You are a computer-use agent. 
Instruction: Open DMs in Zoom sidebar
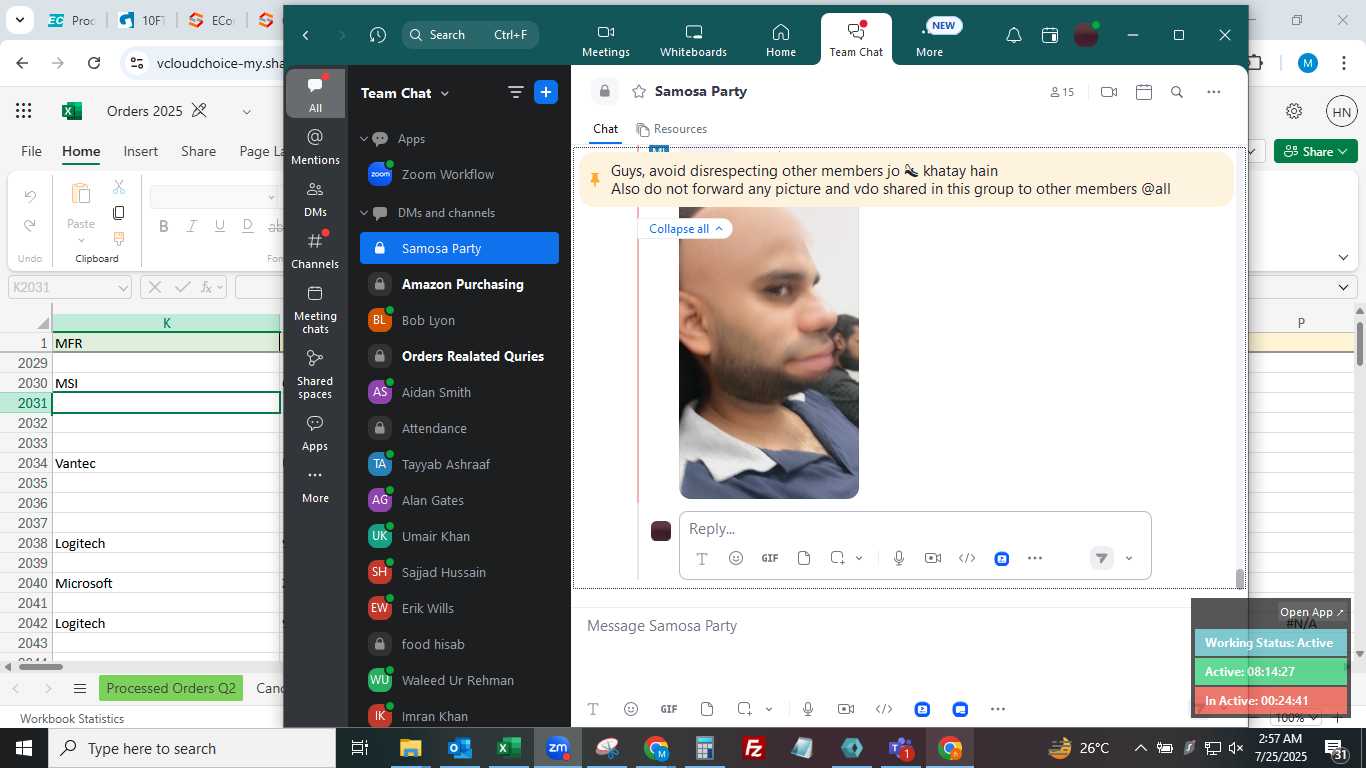pyautogui.click(x=315, y=198)
